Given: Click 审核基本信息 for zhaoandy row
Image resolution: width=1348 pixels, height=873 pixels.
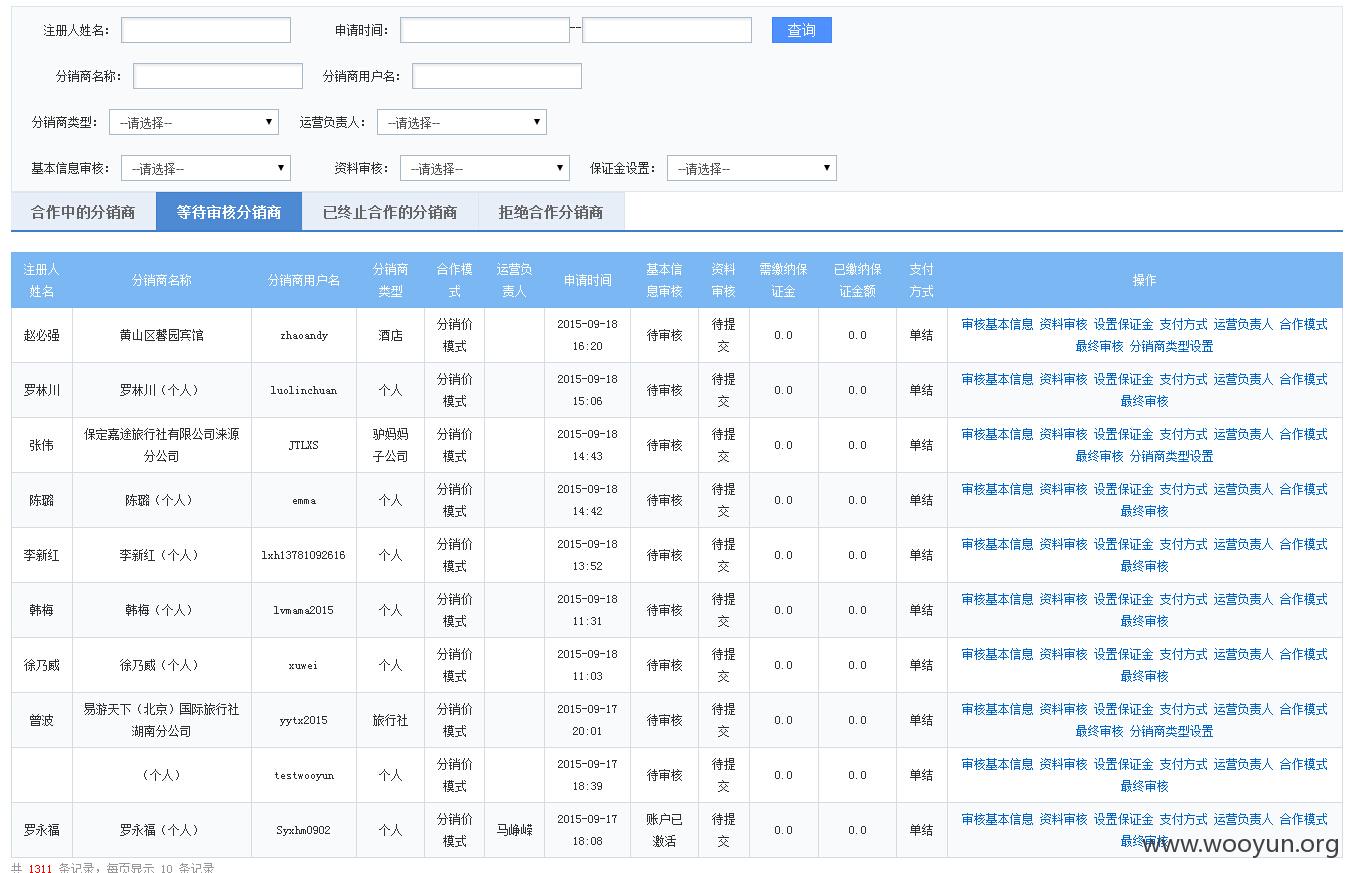Looking at the screenshot, I should pyautogui.click(x=997, y=324).
